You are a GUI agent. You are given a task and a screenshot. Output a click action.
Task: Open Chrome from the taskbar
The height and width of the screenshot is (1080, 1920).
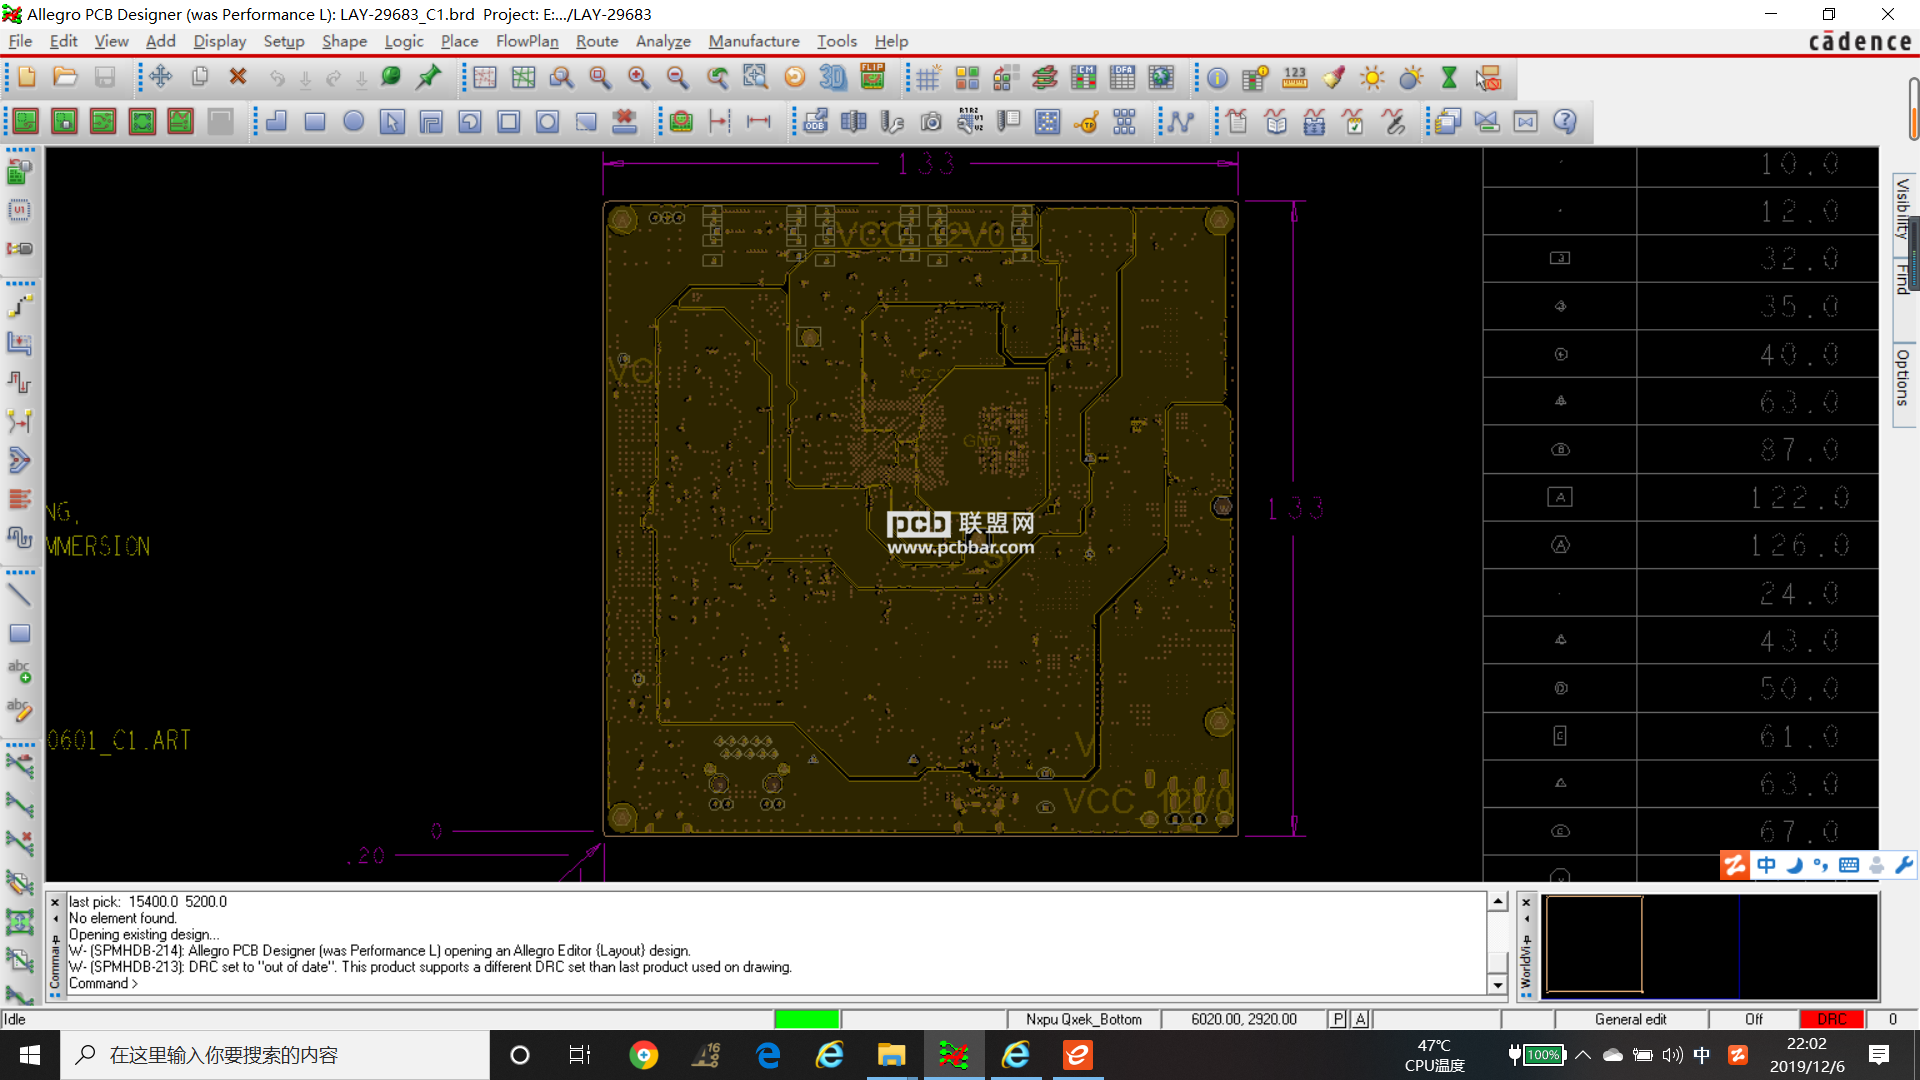coord(644,1055)
